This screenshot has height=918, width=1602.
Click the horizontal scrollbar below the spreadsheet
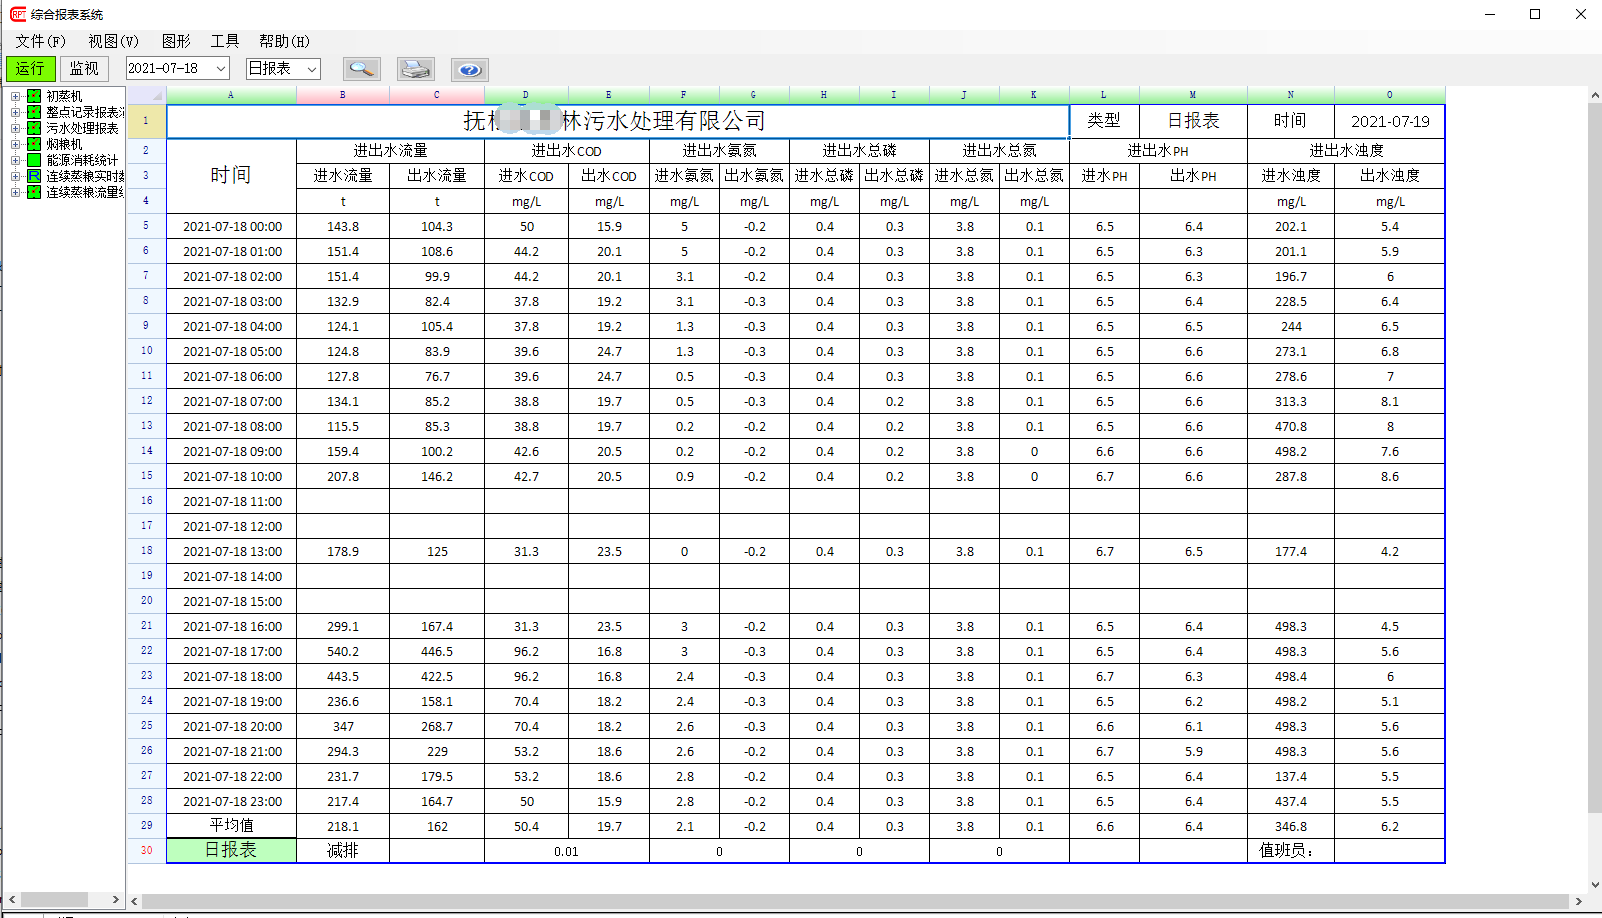pos(850,901)
